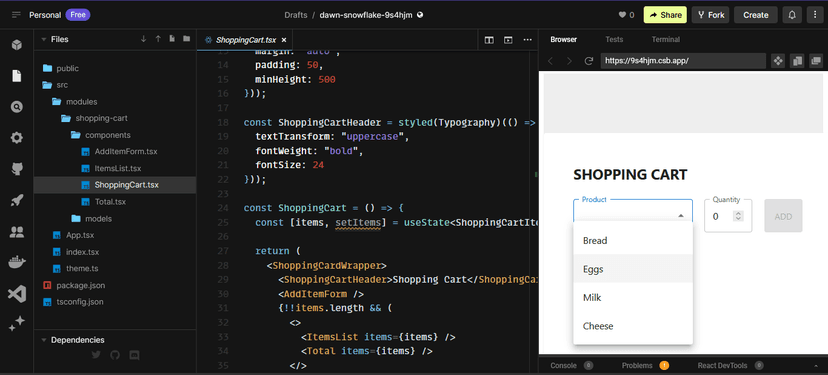Open the Docker server control icon
The height and width of the screenshot is (375, 828).
click(x=17, y=262)
